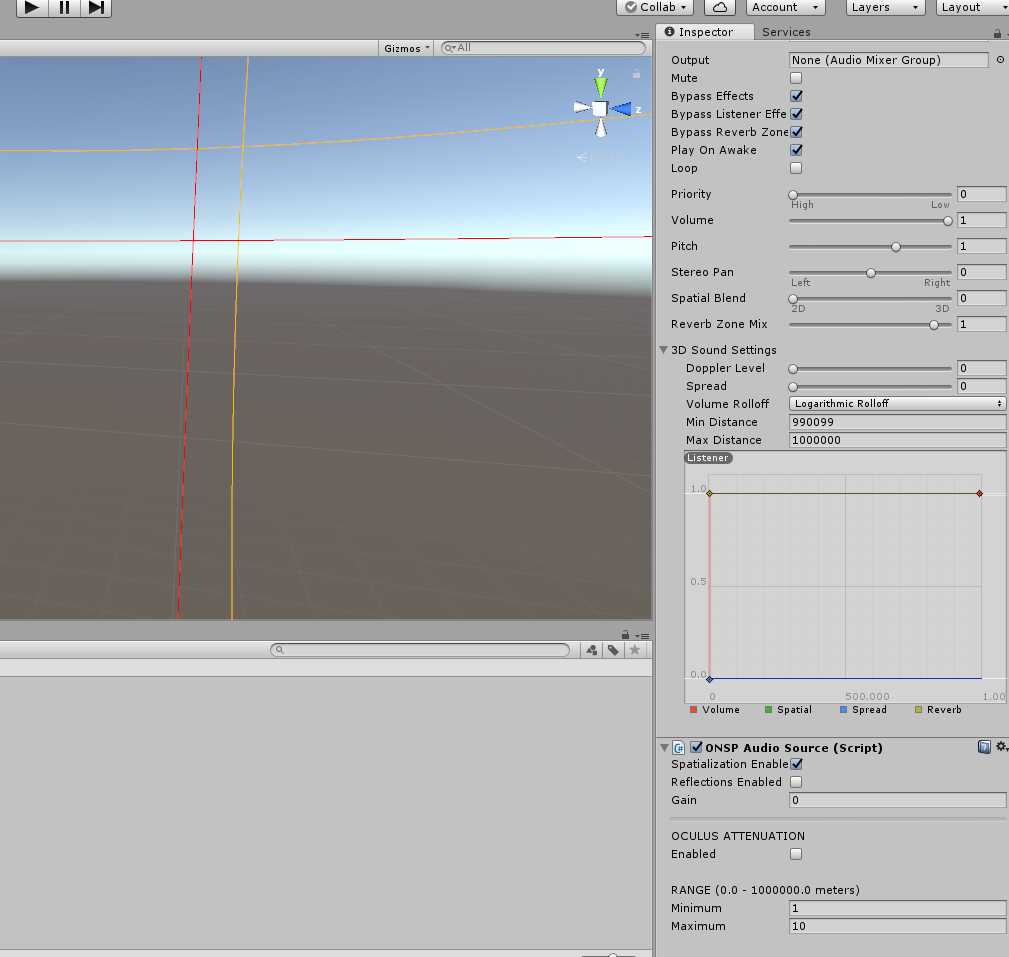Open the cloud services icon button

[x=720, y=7]
